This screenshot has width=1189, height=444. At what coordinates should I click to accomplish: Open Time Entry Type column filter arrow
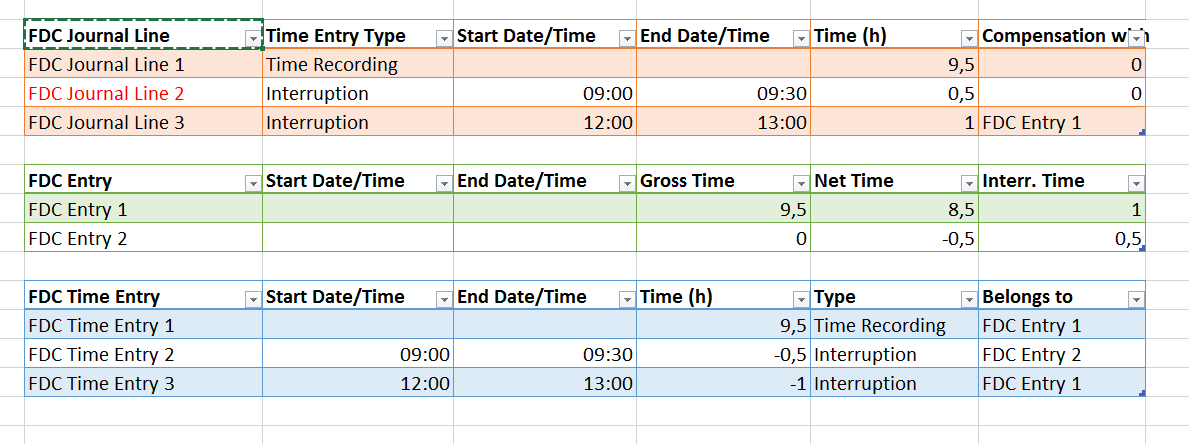coord(444,38)
